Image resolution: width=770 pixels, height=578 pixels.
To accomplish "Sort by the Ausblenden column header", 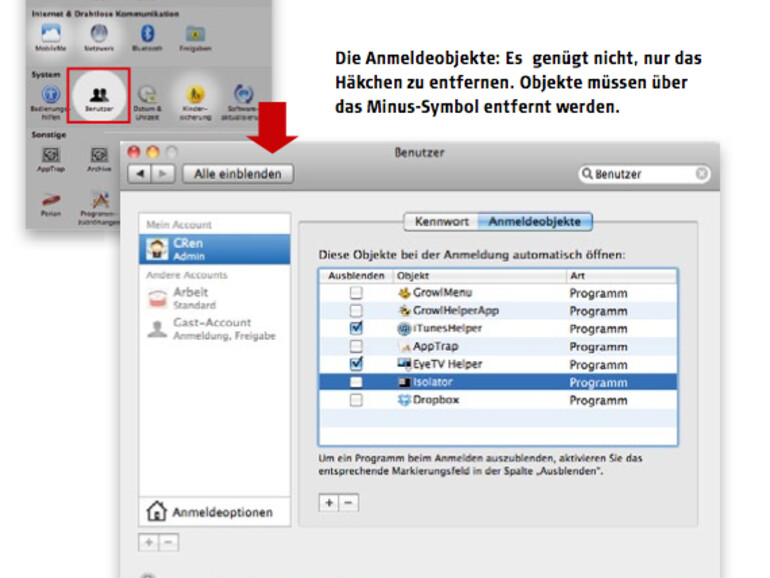I will (356, 276).
